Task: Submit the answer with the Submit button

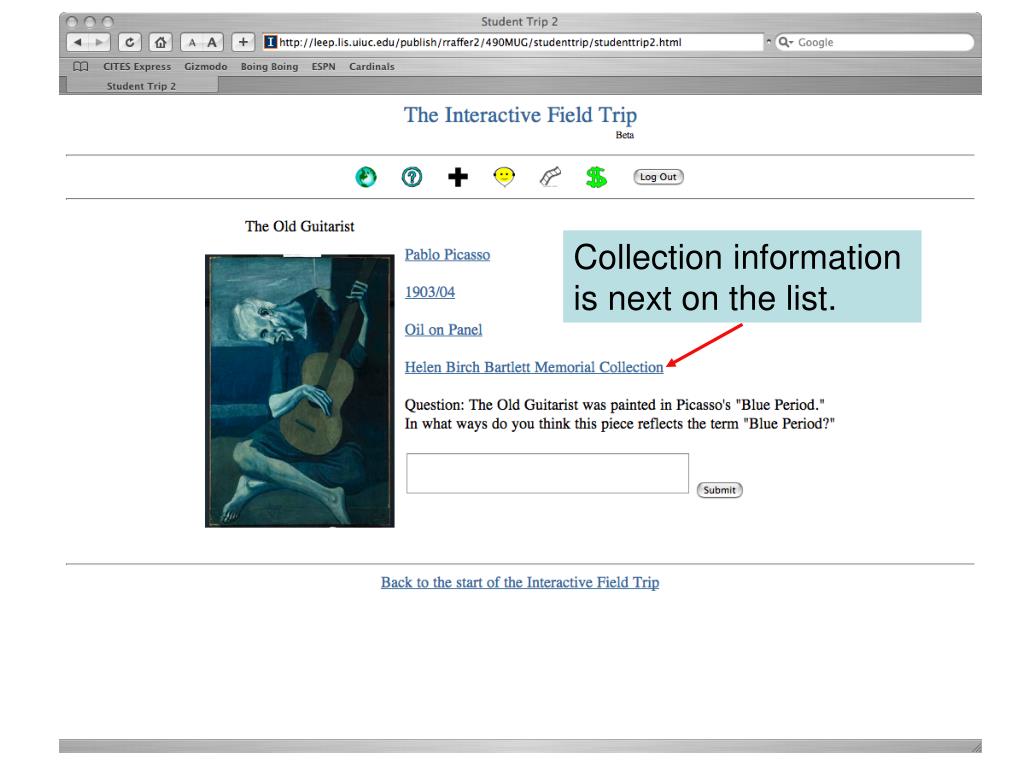Action: coord(720,490)
